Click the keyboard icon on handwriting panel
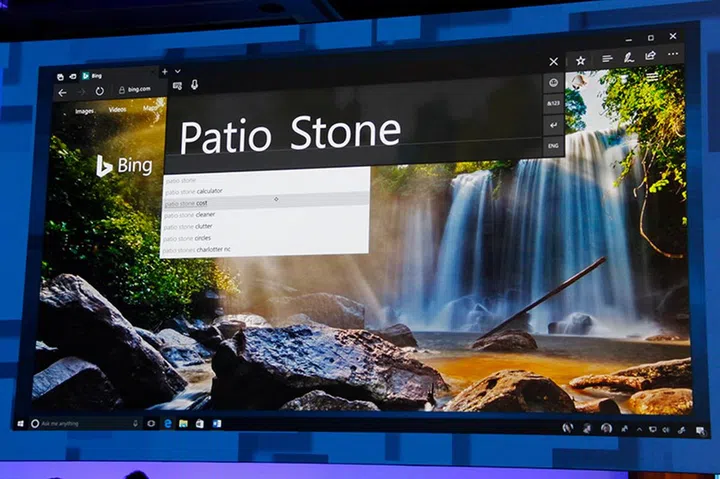The height and width of the screenshot is (479, 720). 177,86
